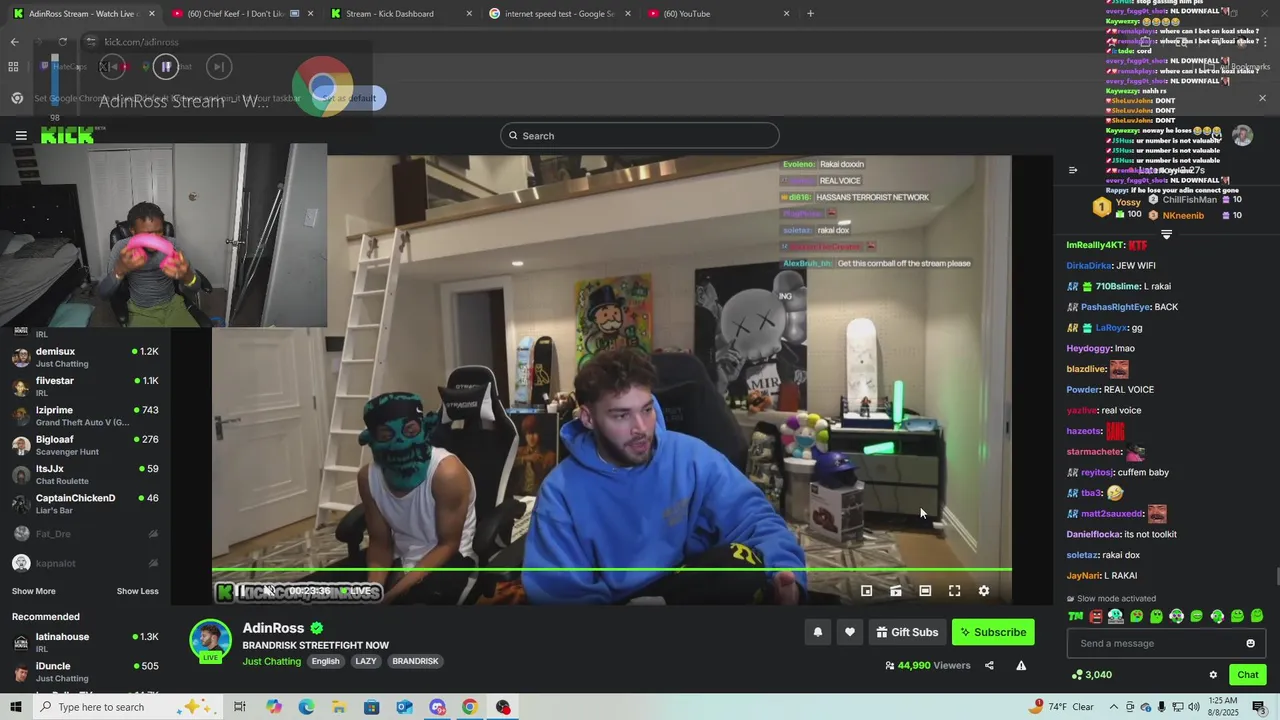Open Microsoft Edge from the taskbar
Viewport: 1280px width, 720px height.
306,707
